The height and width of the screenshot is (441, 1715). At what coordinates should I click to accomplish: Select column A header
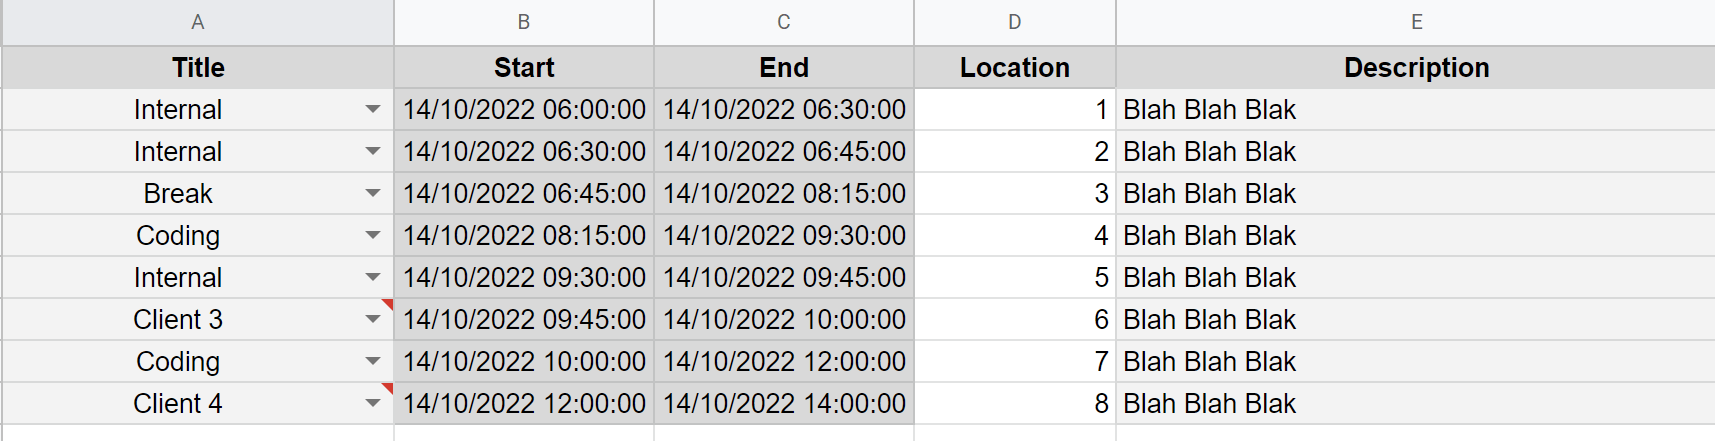point(198,22)
